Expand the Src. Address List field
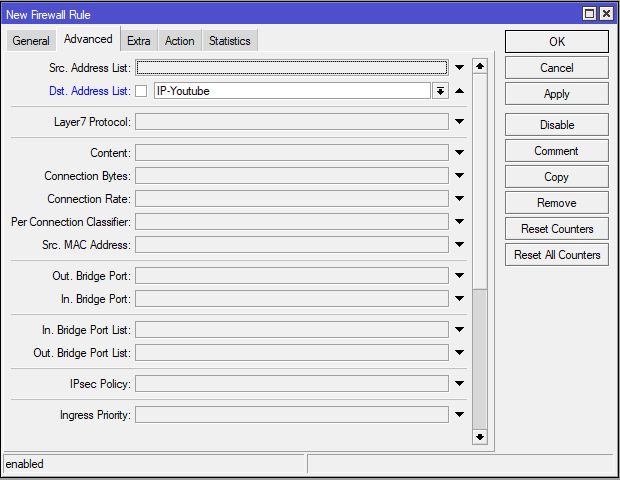The width and height of the screenshot is (620, 480). pyautogui.click(x=459, y=68)
